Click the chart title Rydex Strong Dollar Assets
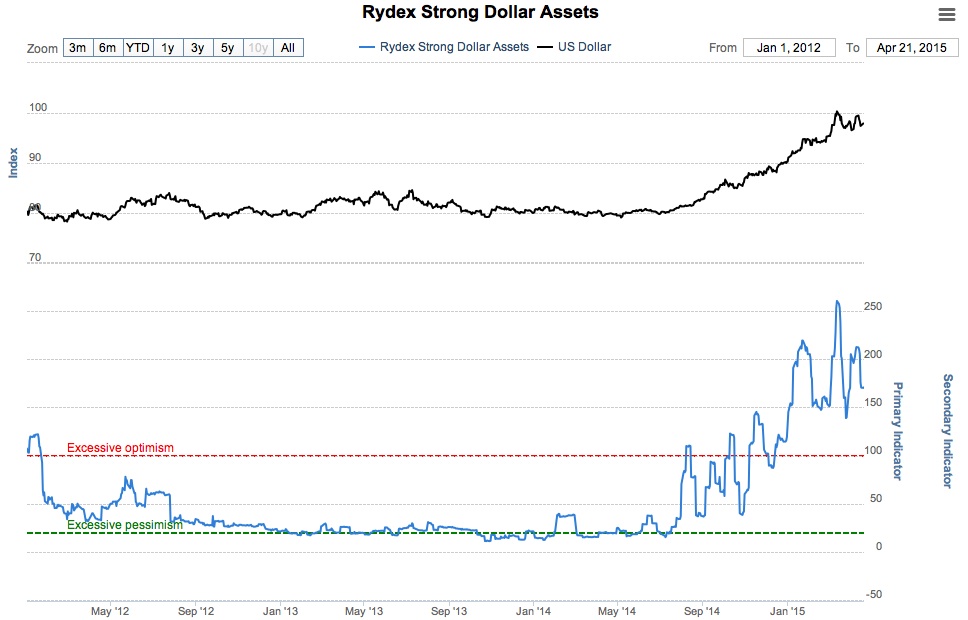 pyautogui.click(x=481, y=13)
